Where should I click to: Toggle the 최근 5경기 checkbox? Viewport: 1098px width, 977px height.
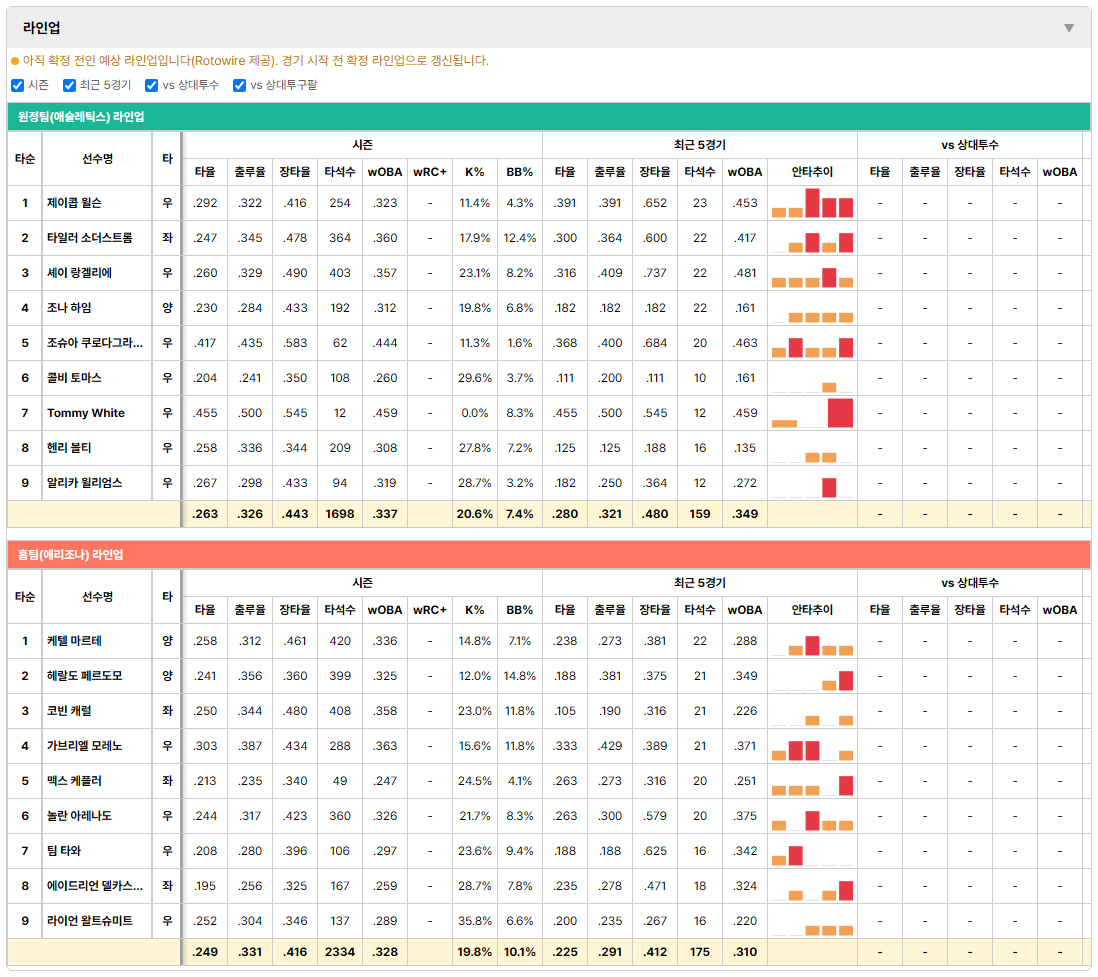tap(69, 85)
